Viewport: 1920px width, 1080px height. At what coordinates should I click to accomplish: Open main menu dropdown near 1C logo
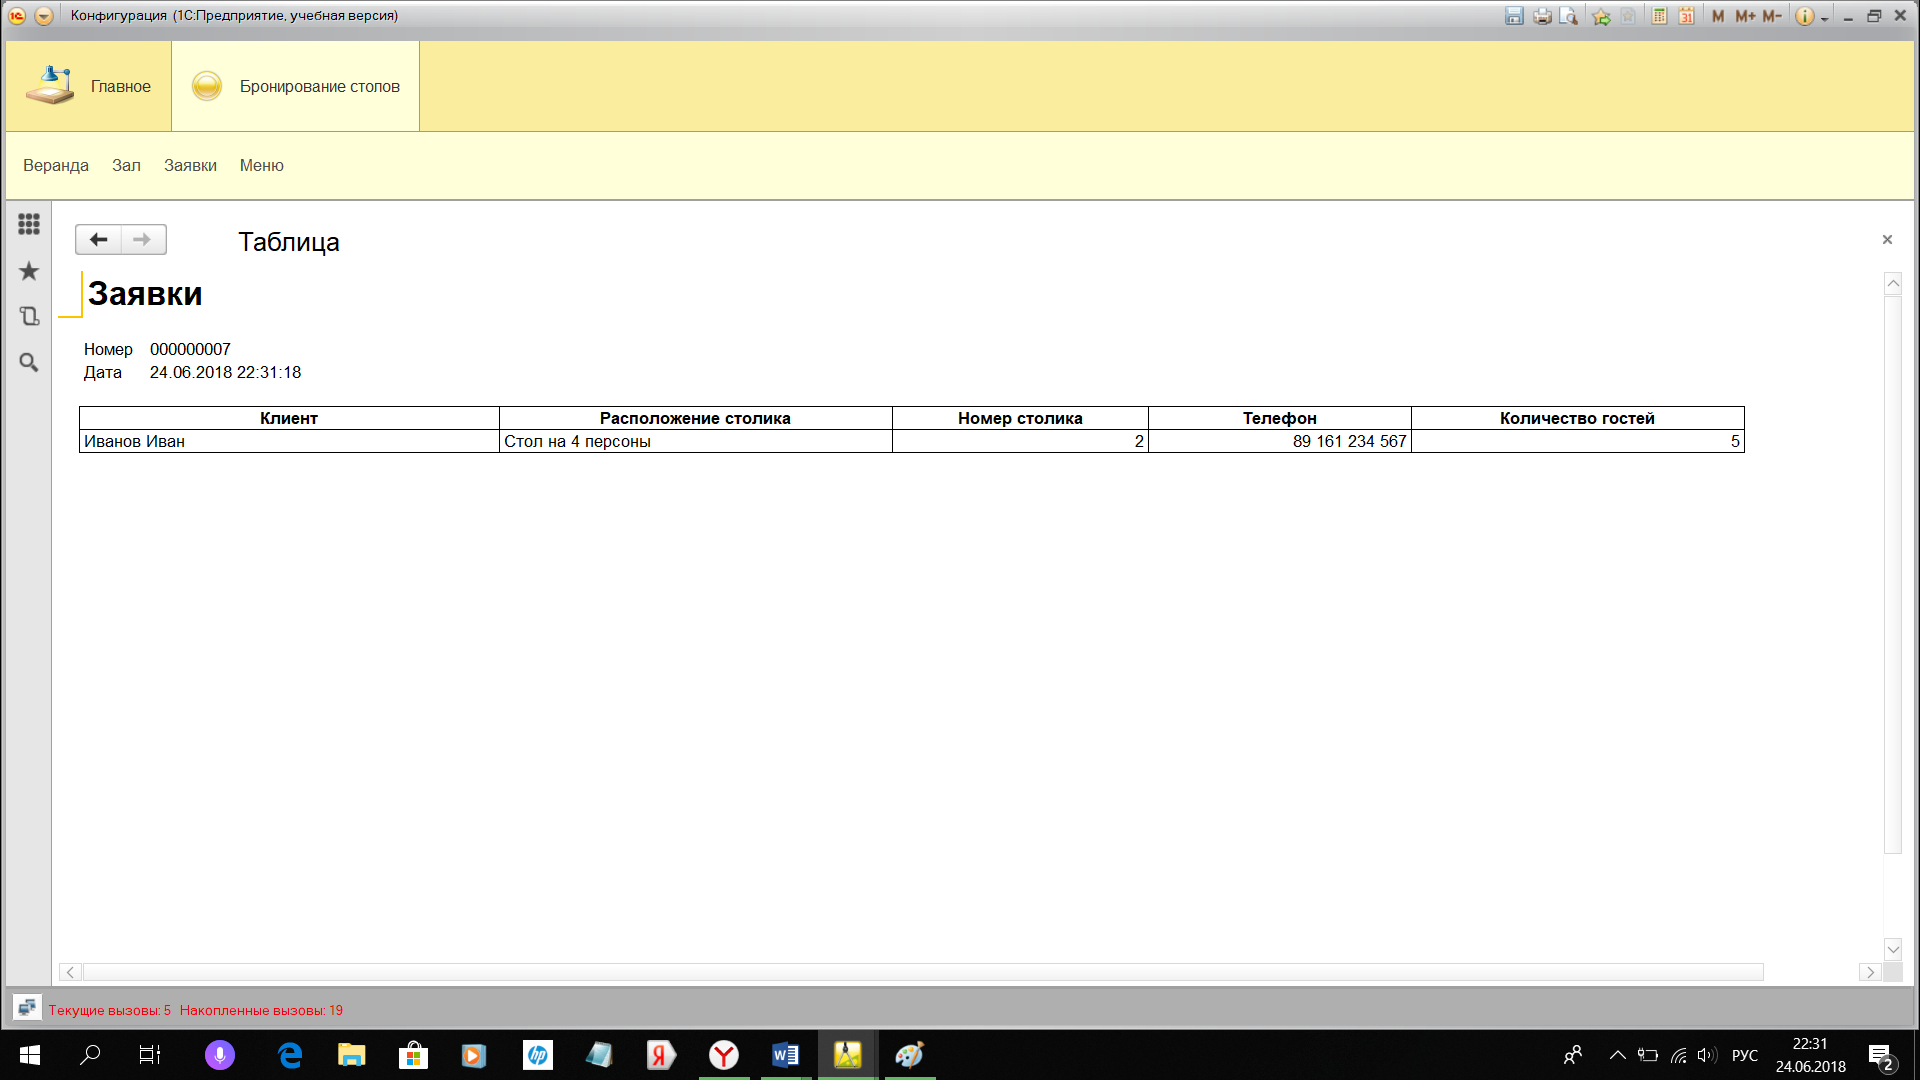tap(44, 16)
